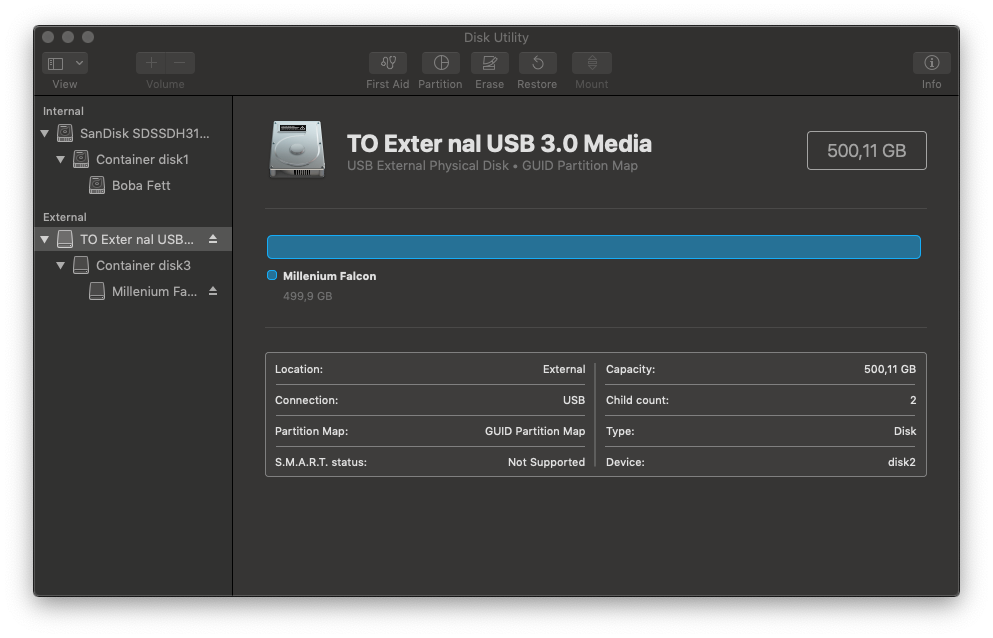Click the 500,11 GB capacity box

[x=866, y=150]
